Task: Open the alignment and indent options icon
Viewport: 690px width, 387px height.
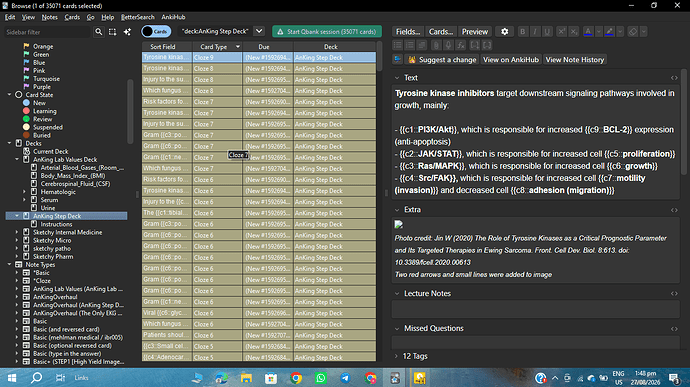Action: (x=422, y=45)
